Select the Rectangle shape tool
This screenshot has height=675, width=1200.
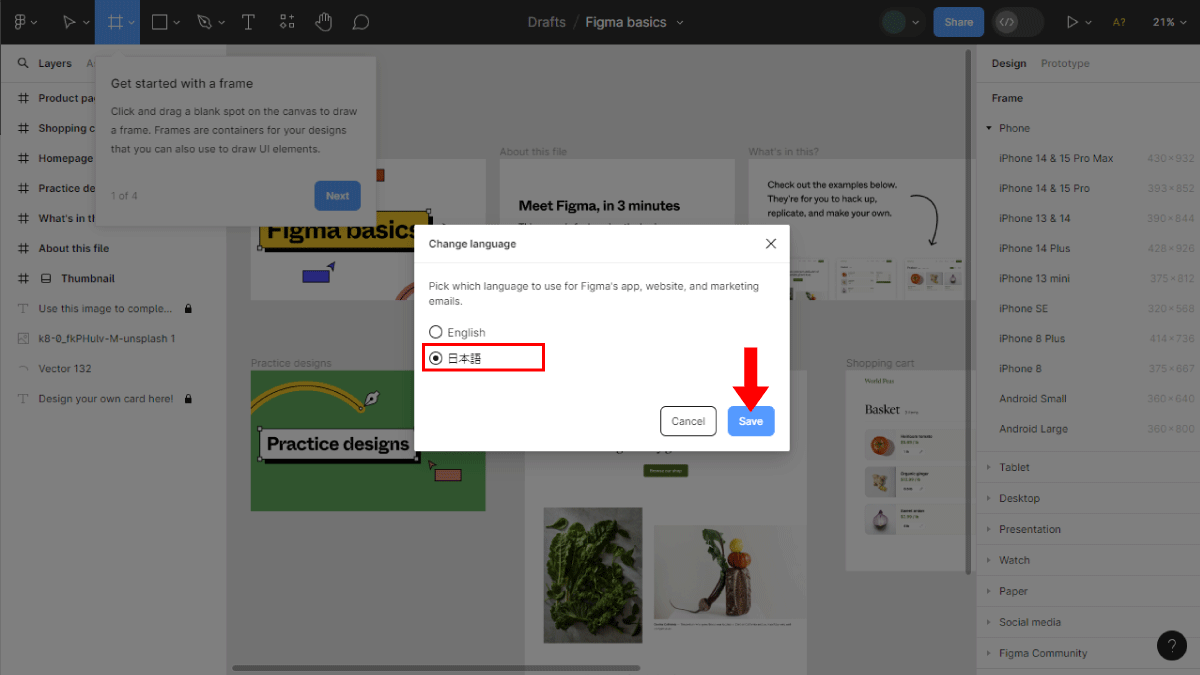(x=159, y=22)
